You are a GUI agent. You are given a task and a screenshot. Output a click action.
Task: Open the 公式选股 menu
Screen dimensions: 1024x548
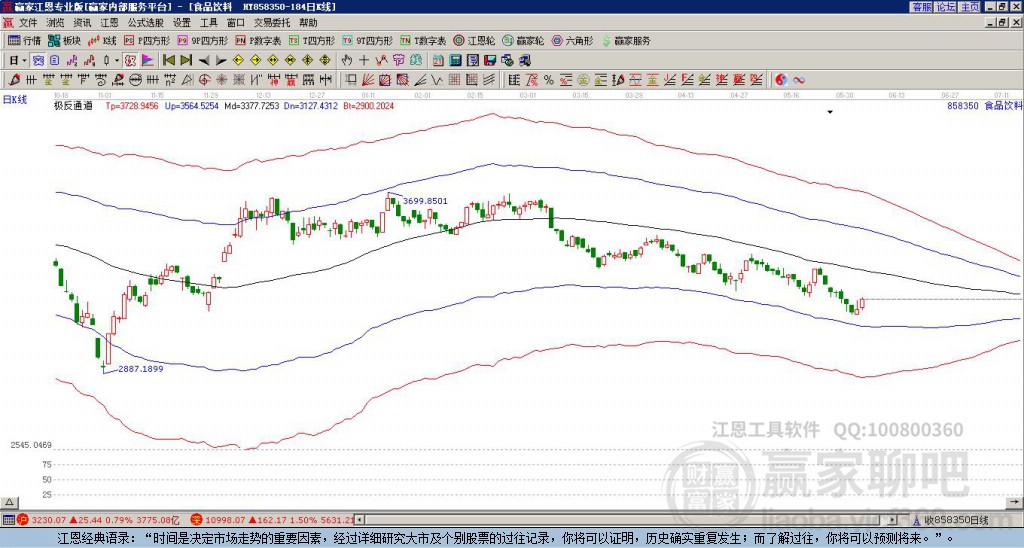[x=146, y=23]
